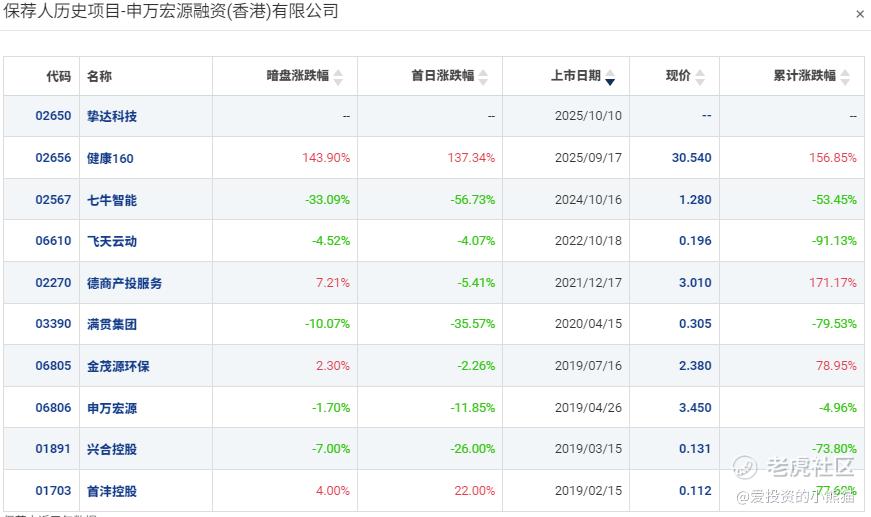
Task: Select cumulative change 171.17%
Action: [833, 283]
